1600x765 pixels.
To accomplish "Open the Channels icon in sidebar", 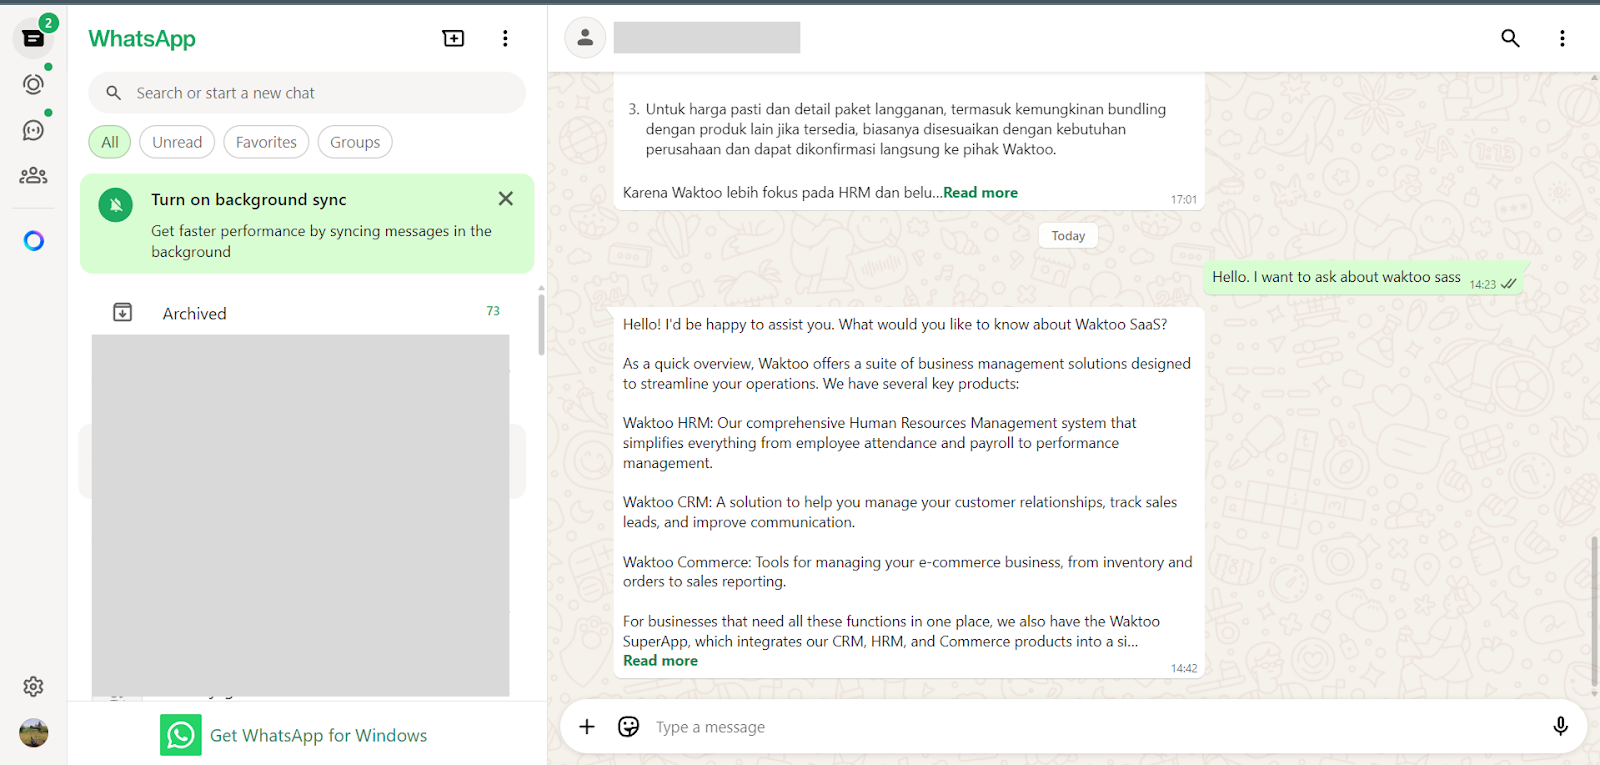I will [33, 130].
